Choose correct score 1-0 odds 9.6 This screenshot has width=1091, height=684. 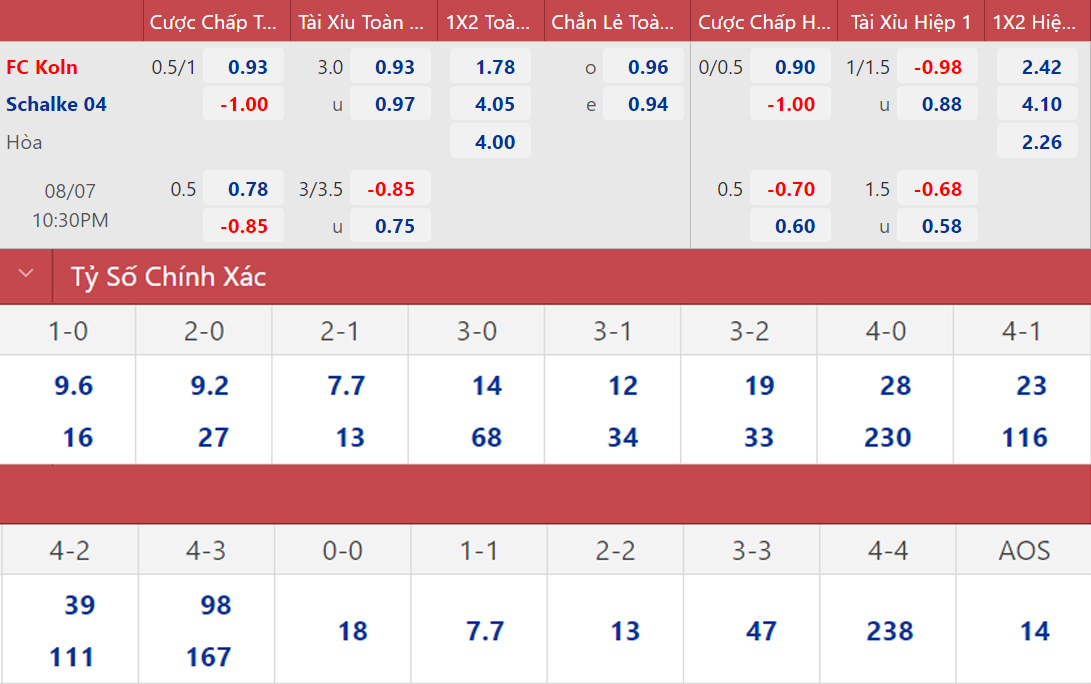click(73, 385)
